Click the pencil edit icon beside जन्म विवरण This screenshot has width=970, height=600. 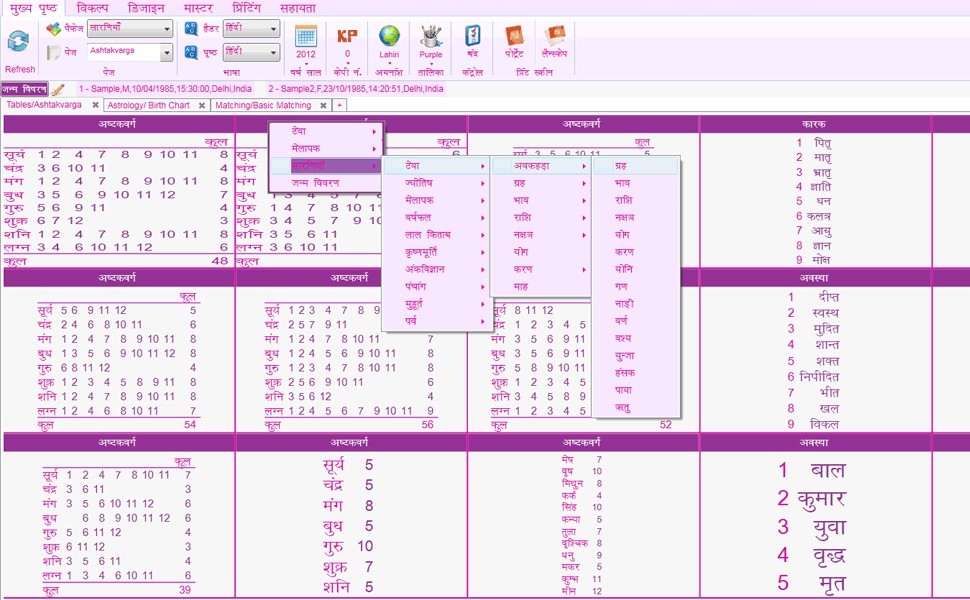pos(58,90)
